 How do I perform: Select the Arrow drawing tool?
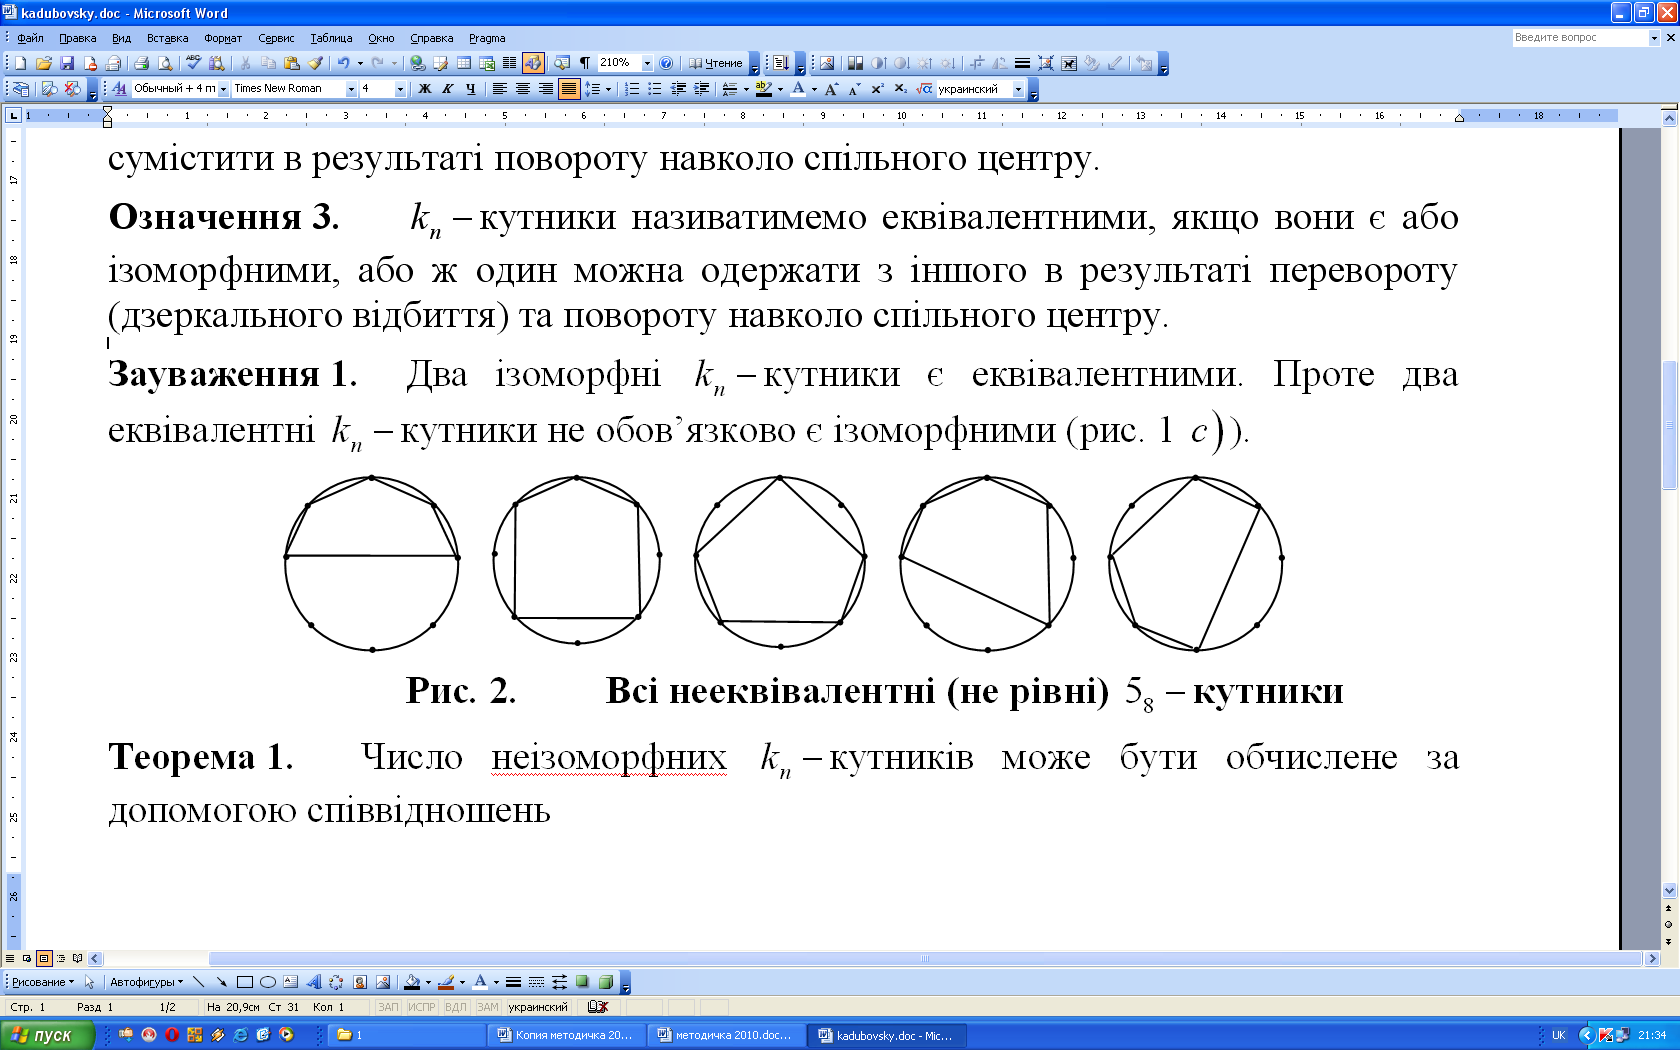tap(221, 982)
